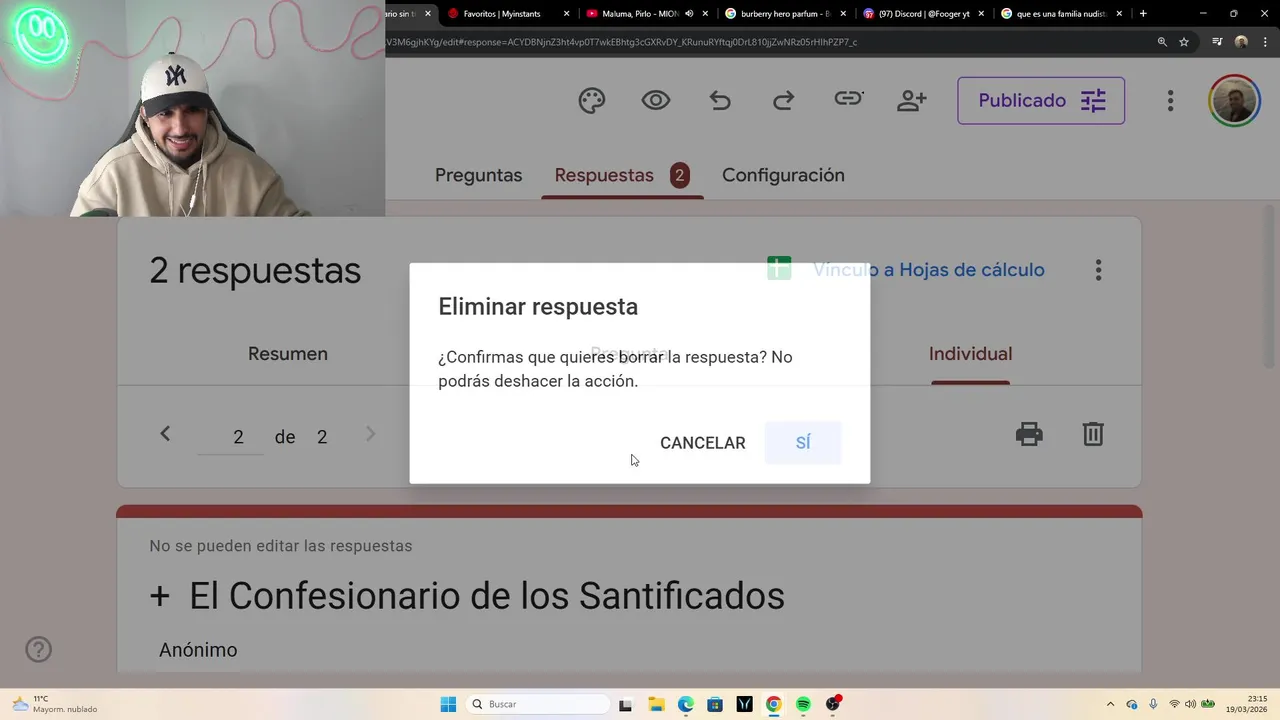The image size is (1280, 720).
Task: Close the Favoritos | Myinstants tab
Action: 567,14
